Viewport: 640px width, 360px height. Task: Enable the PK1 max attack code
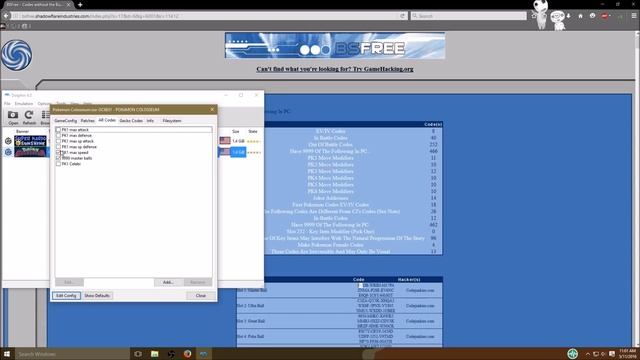[x=58, y=130]
